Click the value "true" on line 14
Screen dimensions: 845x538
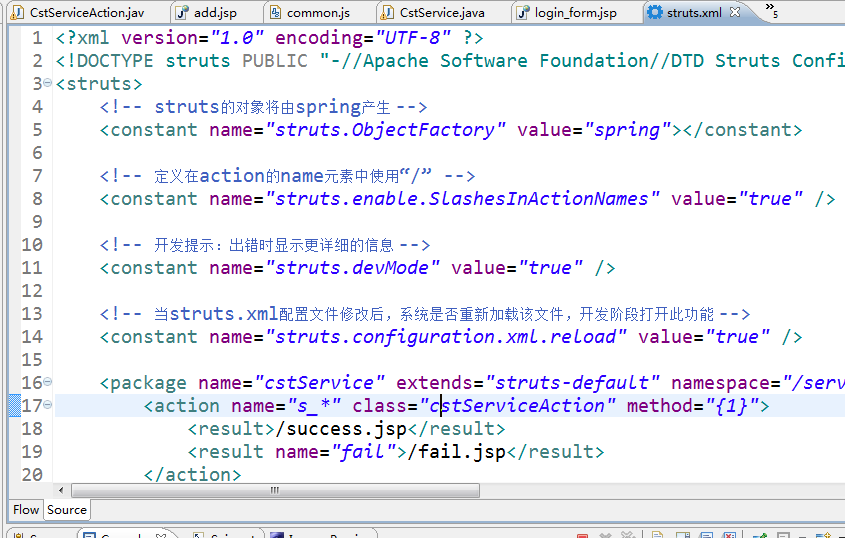point(738,337)
